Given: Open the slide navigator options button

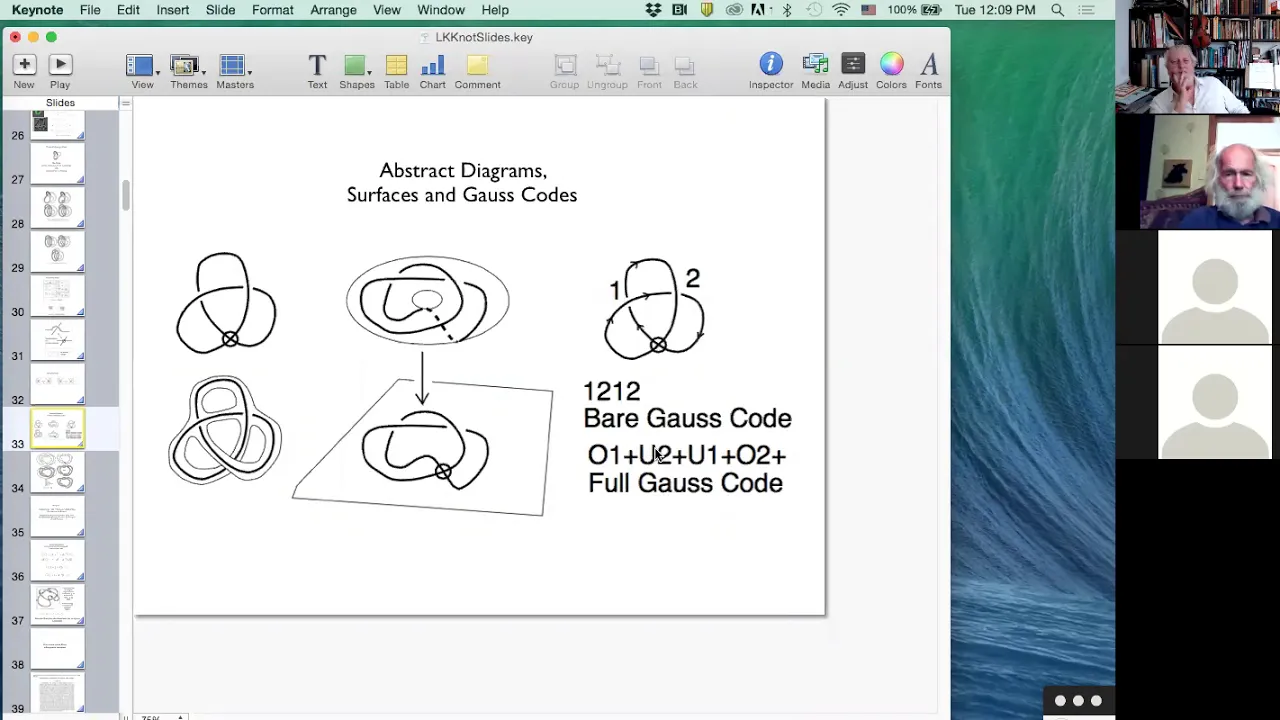Looking at the screenshot, I should (x=125, y=103).
